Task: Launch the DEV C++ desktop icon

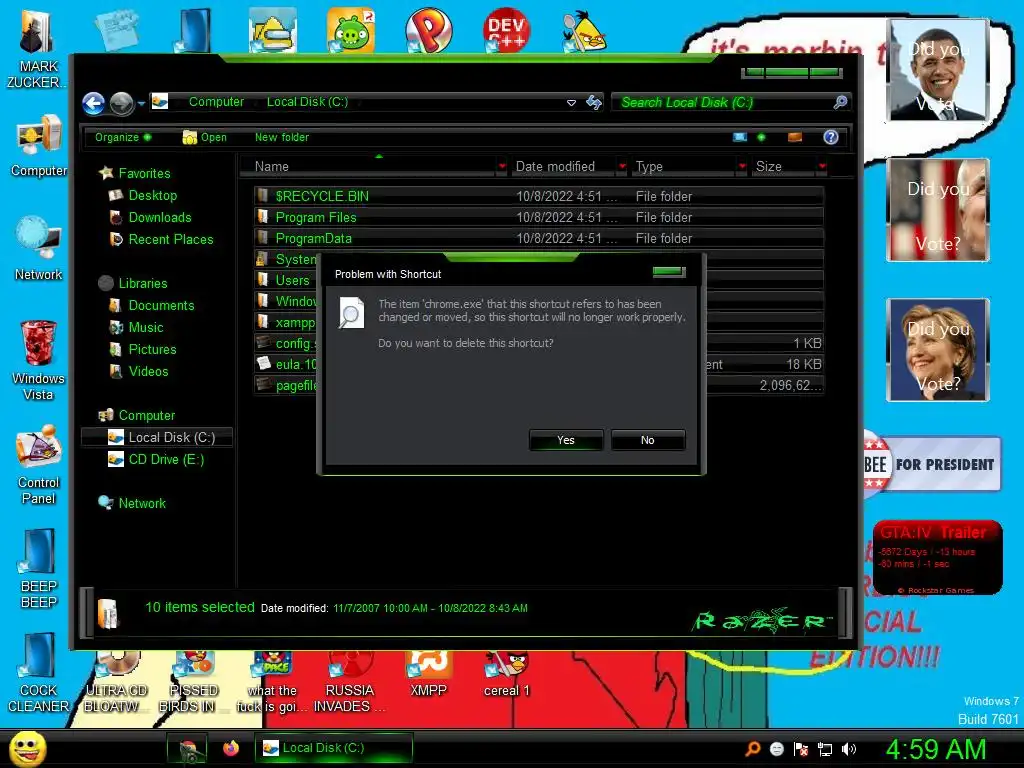Action: (x=505, y=29)
